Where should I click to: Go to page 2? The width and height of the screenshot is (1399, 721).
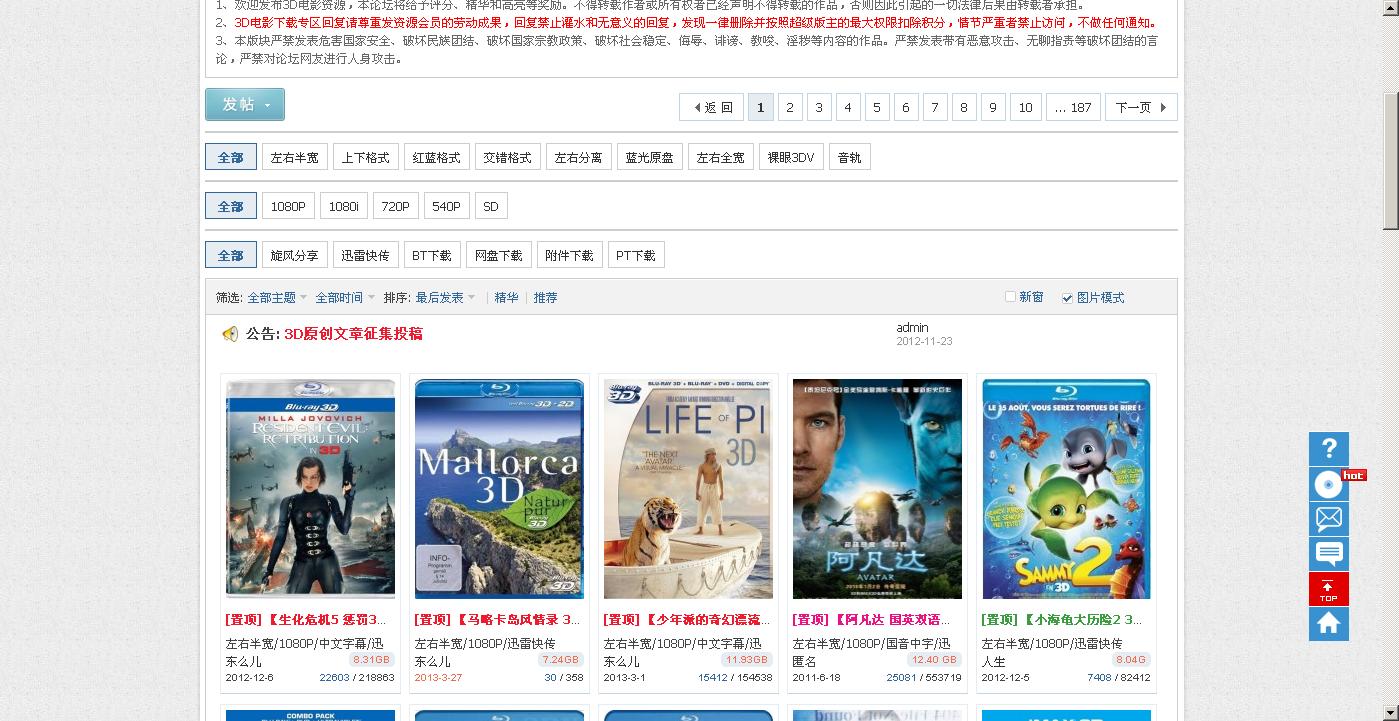[790, 107]
